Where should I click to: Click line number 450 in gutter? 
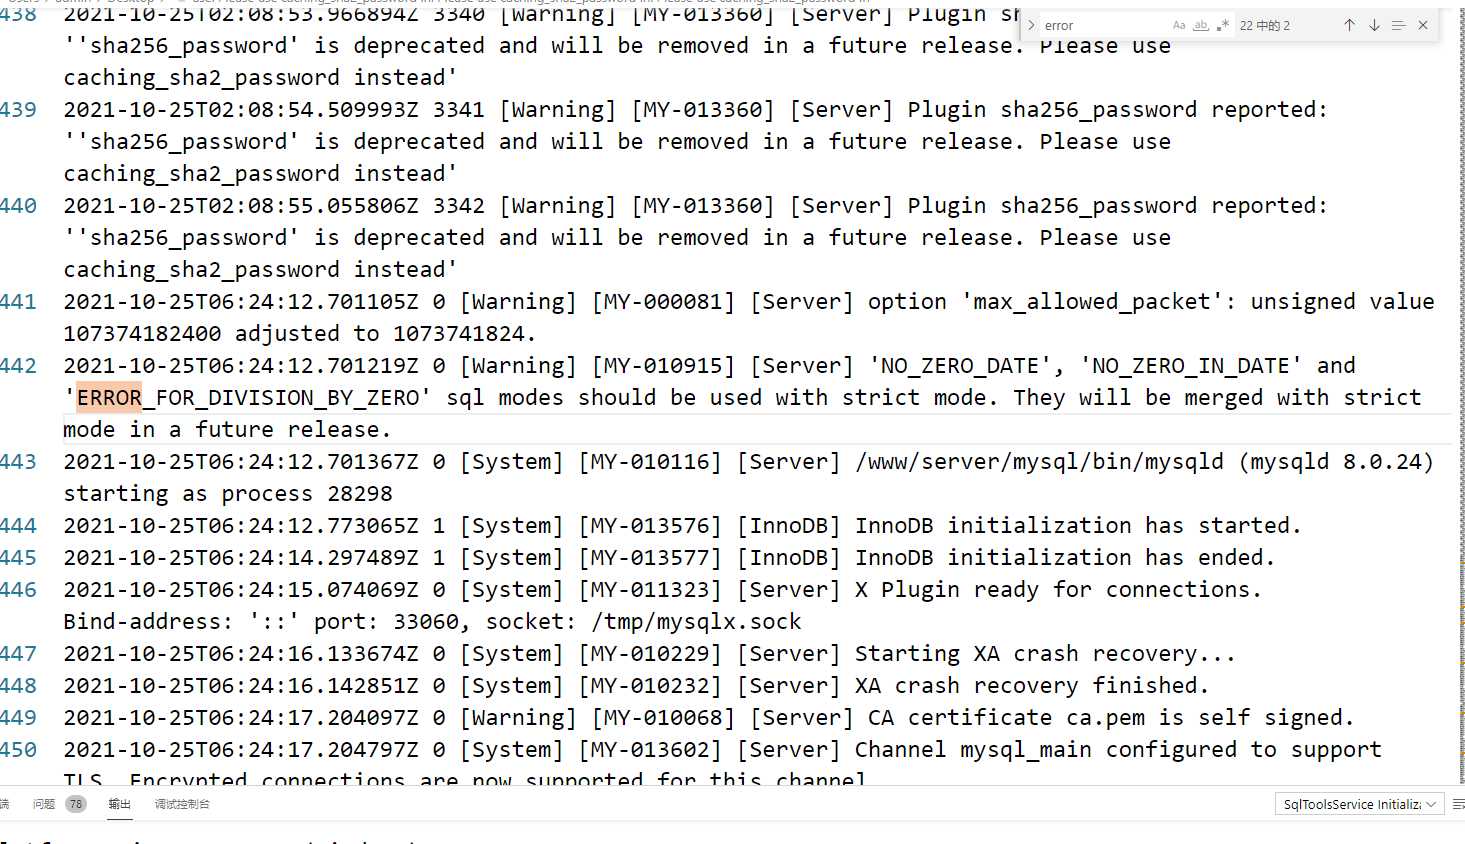[19, 750]
